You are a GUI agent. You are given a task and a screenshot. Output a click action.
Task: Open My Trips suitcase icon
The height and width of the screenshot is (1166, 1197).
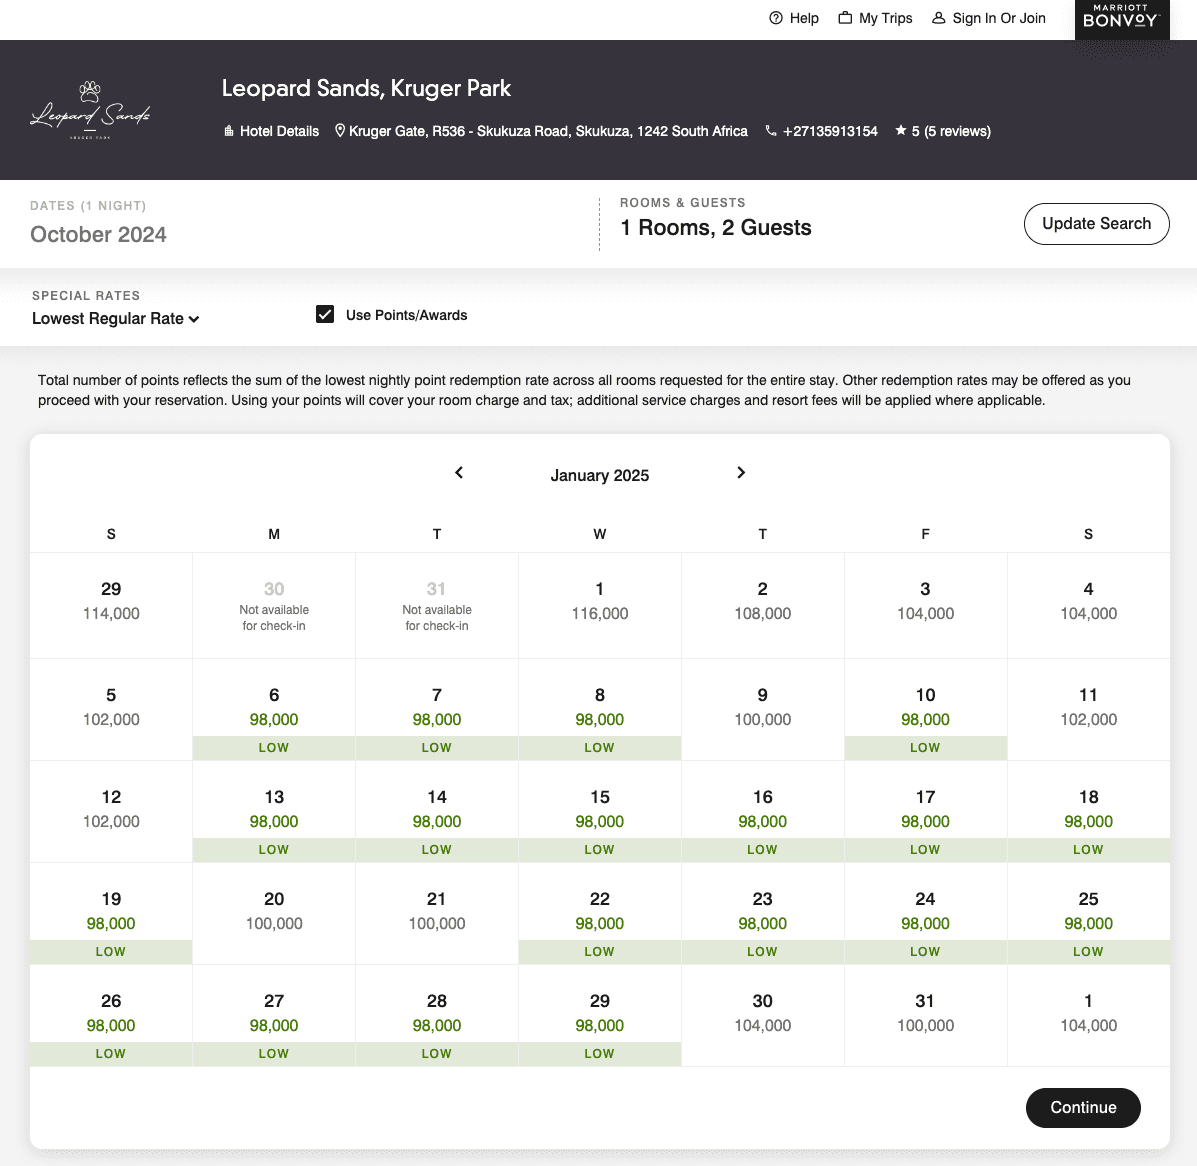[845, 18]
